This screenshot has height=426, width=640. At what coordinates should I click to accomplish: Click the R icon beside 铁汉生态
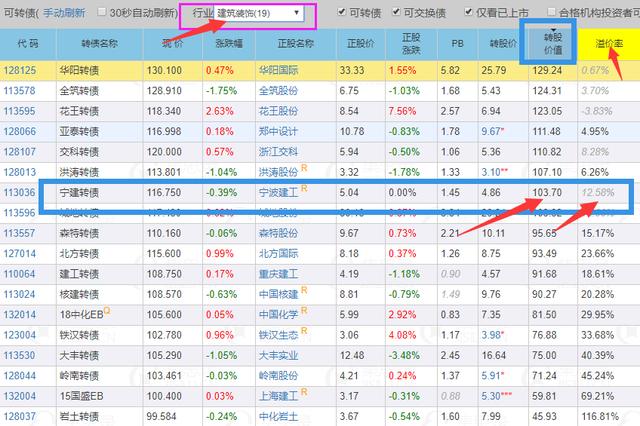(x=304, y=331)
